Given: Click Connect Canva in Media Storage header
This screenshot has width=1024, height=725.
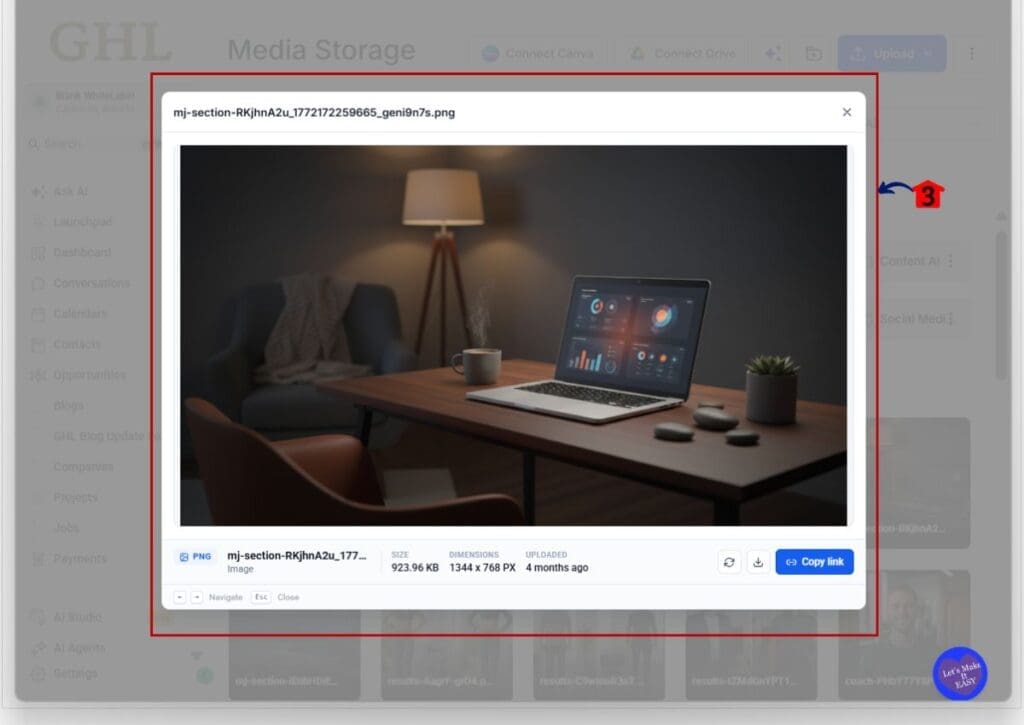Looking at the screenshot, I should pos(538,54).
